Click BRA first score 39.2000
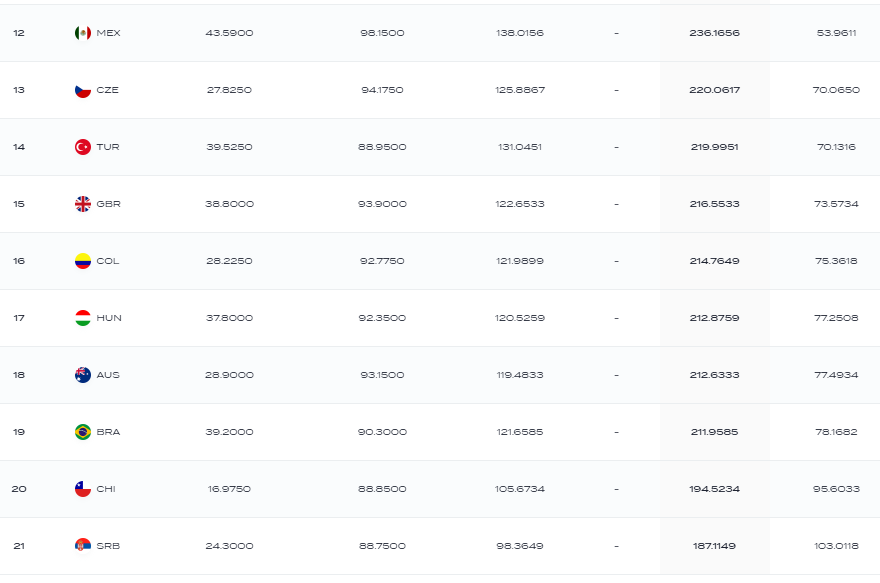 tap(229, 432)
